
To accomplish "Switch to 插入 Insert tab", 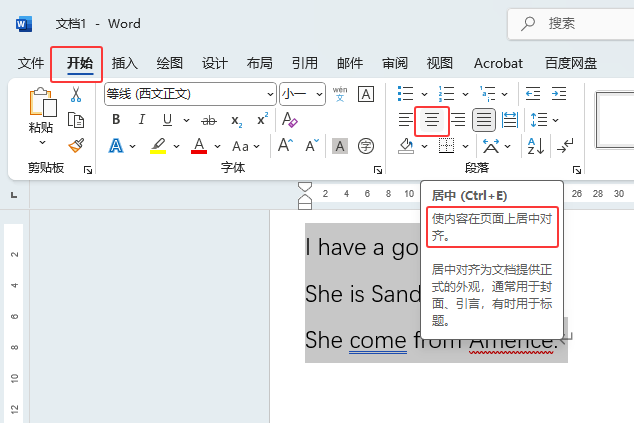I will coord(125,63).
